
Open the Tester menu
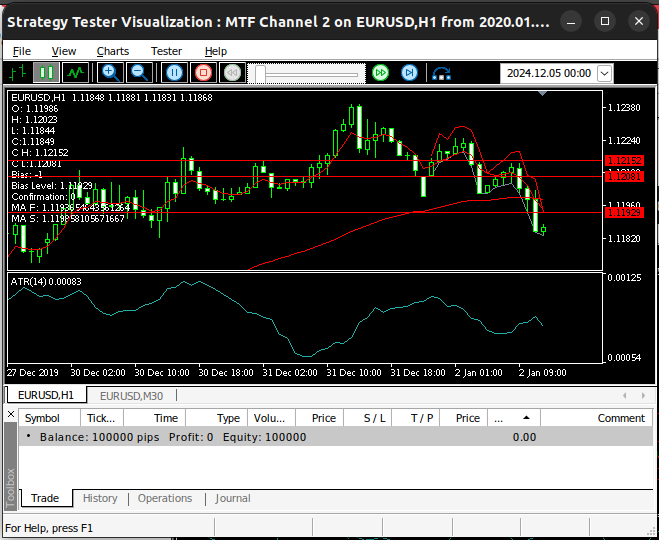click(166, 51)
